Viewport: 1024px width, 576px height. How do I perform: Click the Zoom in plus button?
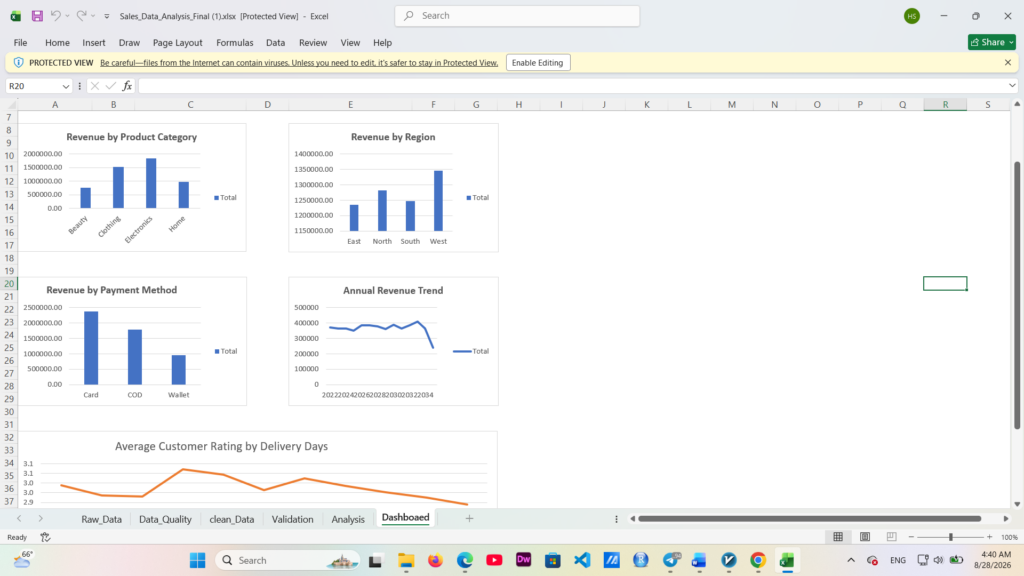tap(989, 537)
